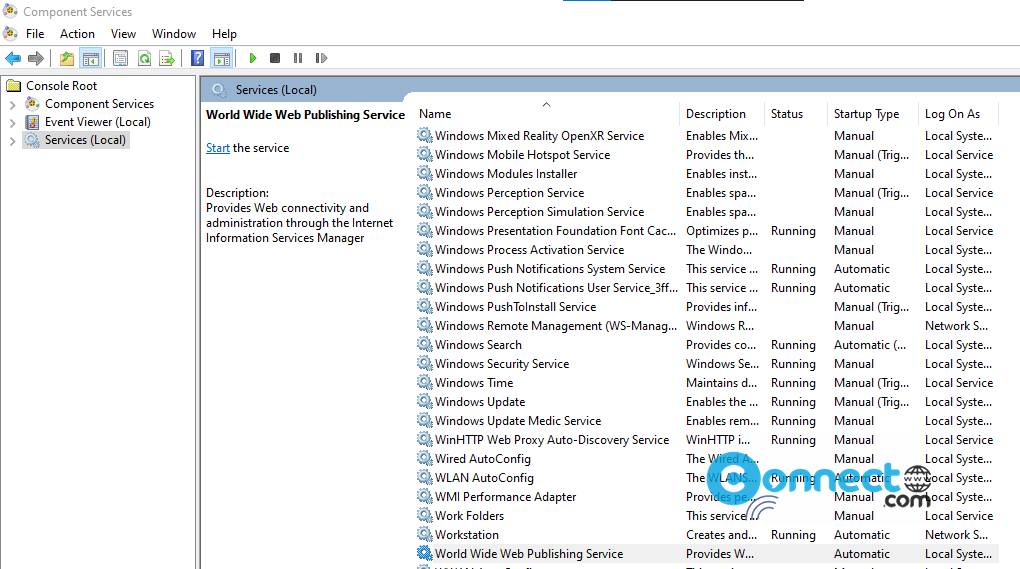Select Component Services in the tree
Viewport: 1020px width, 569px height.
(99, 103)
